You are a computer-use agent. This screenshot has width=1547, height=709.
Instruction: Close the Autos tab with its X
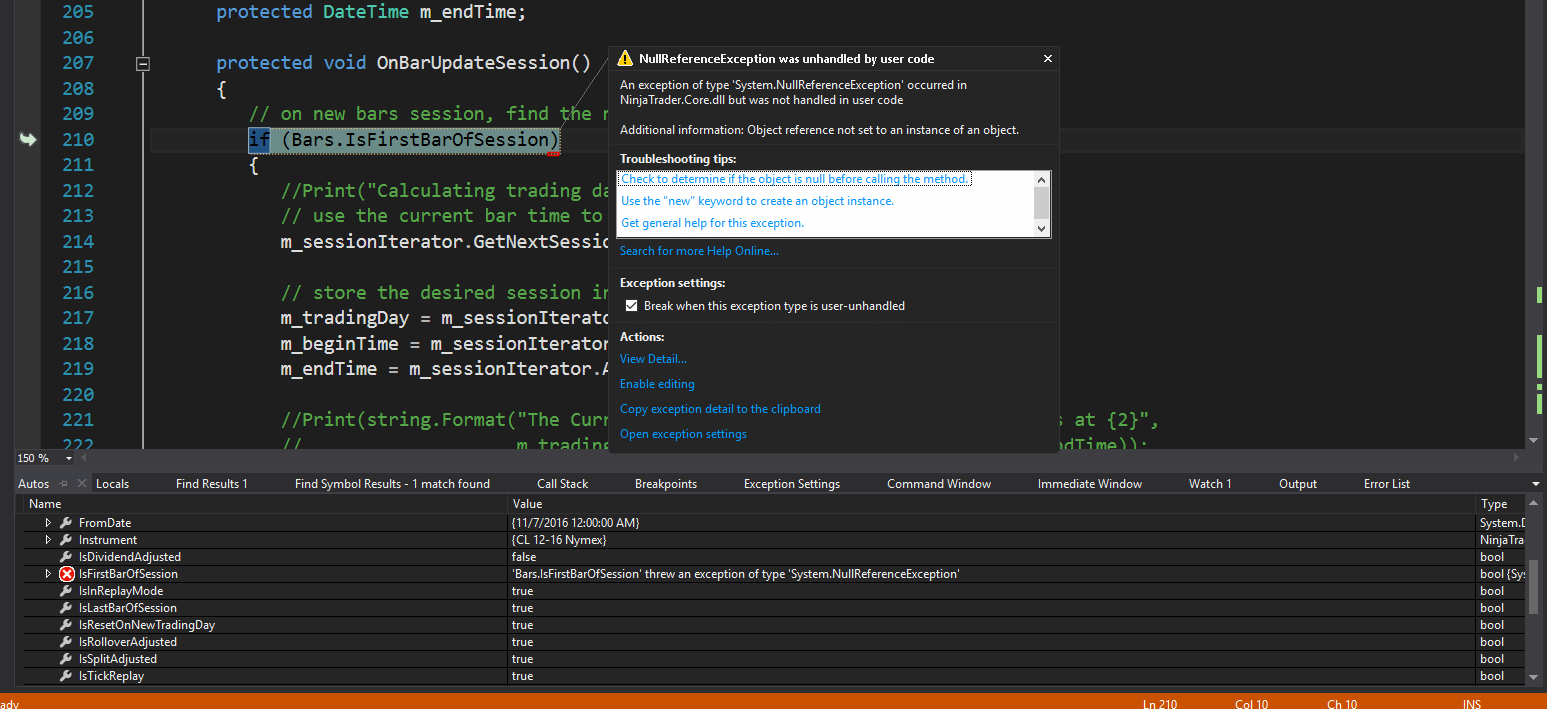click(x=81, y=484)
